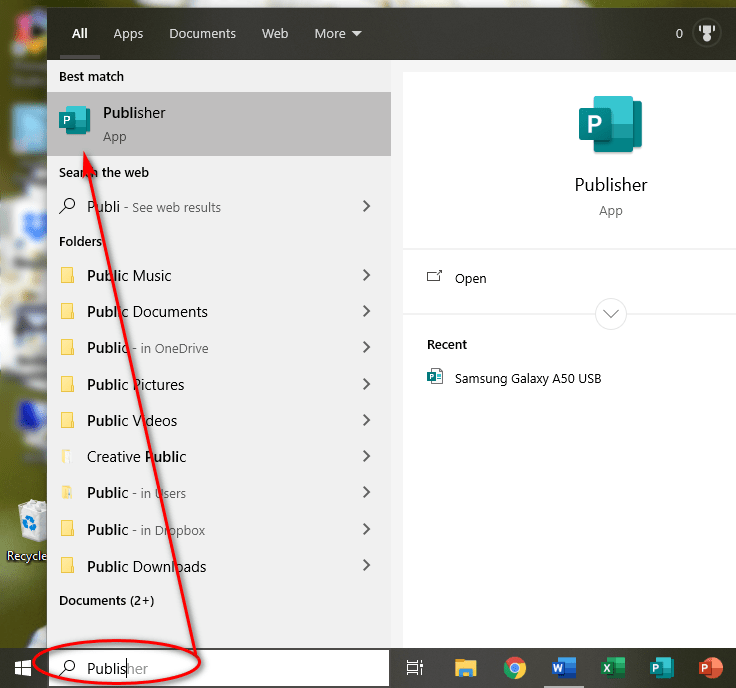Switch to the Documents tab
Image resolution: width=736 pixels, height=688 pixels.
coord(202,33)
